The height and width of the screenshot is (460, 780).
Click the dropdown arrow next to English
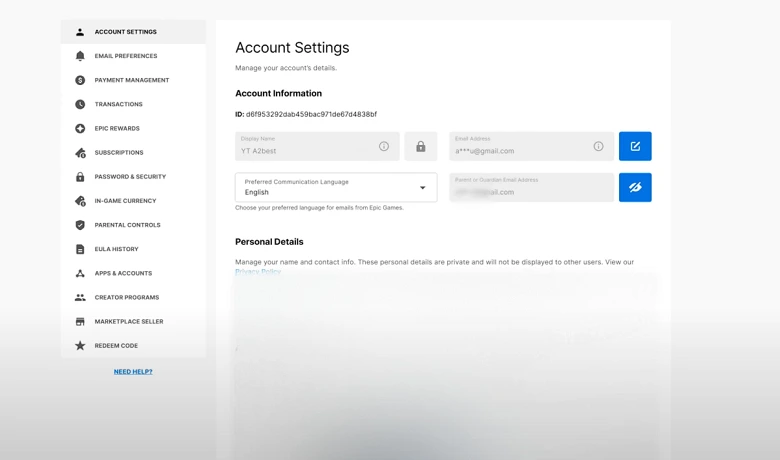[422, 188]
